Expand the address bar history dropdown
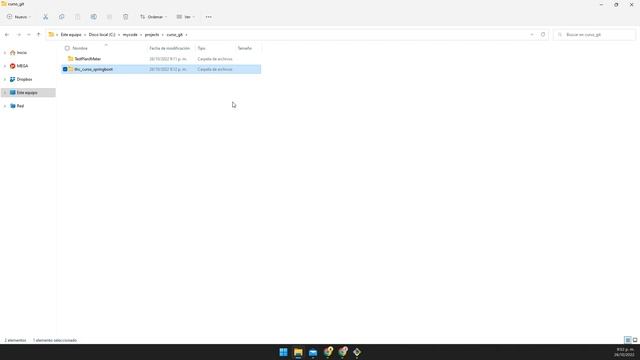 tap(532, 35)
